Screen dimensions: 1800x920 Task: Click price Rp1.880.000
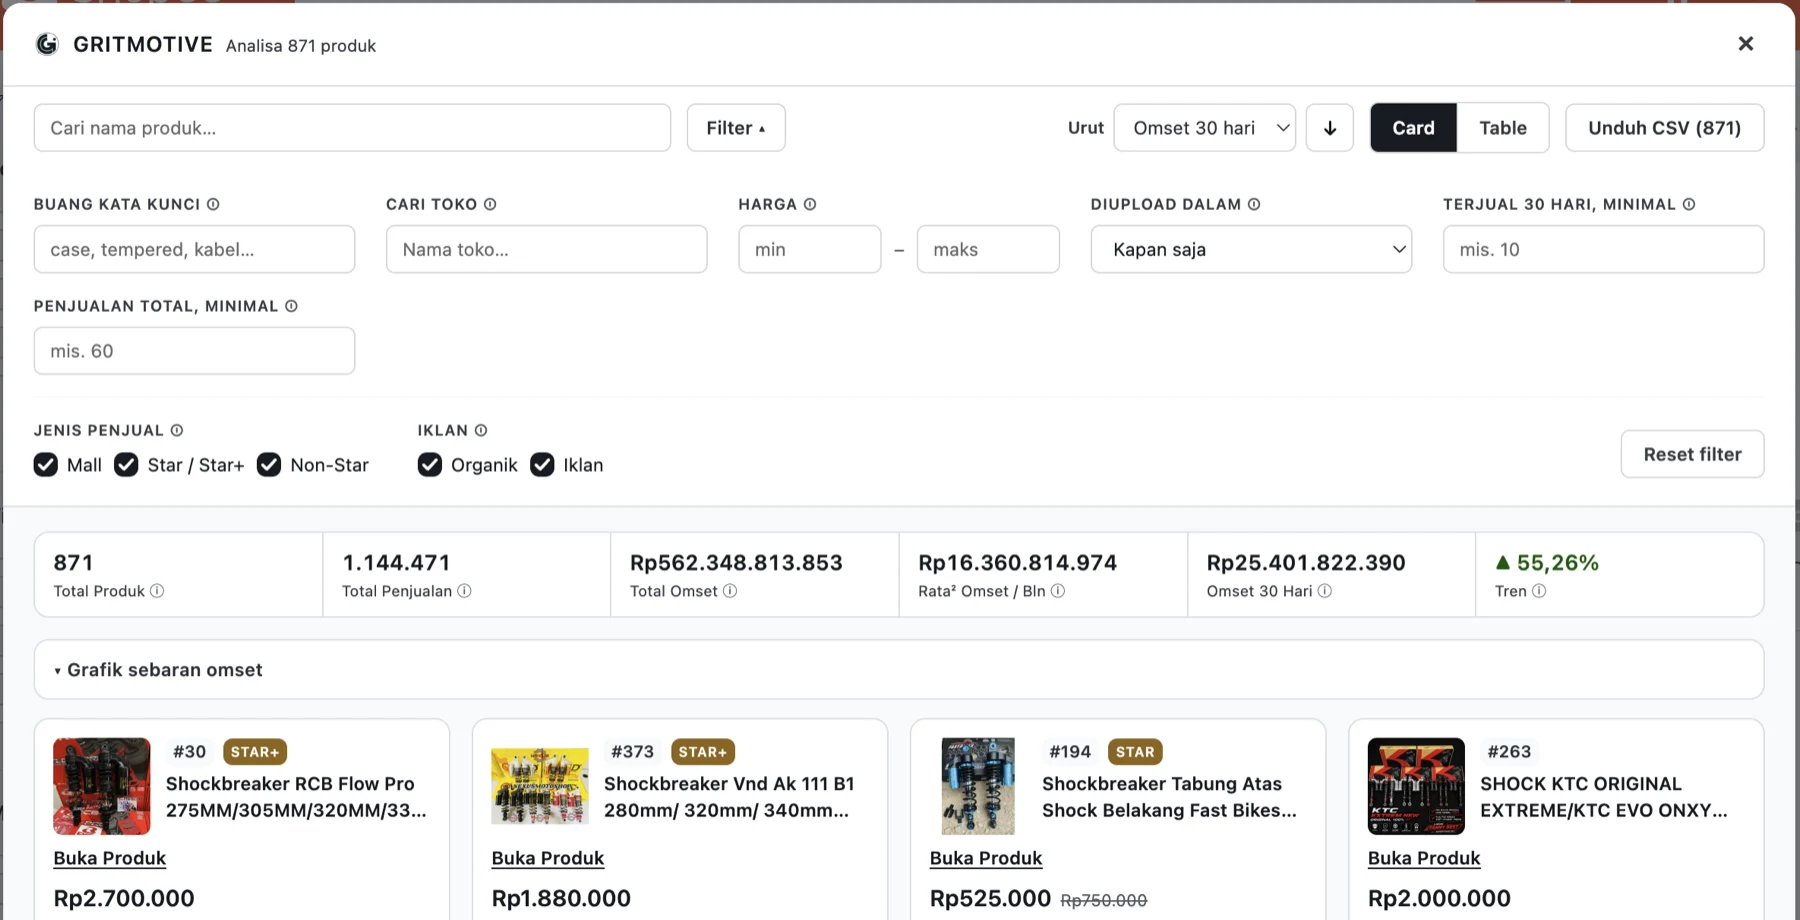pyautogui.click(x=561, y=898)
